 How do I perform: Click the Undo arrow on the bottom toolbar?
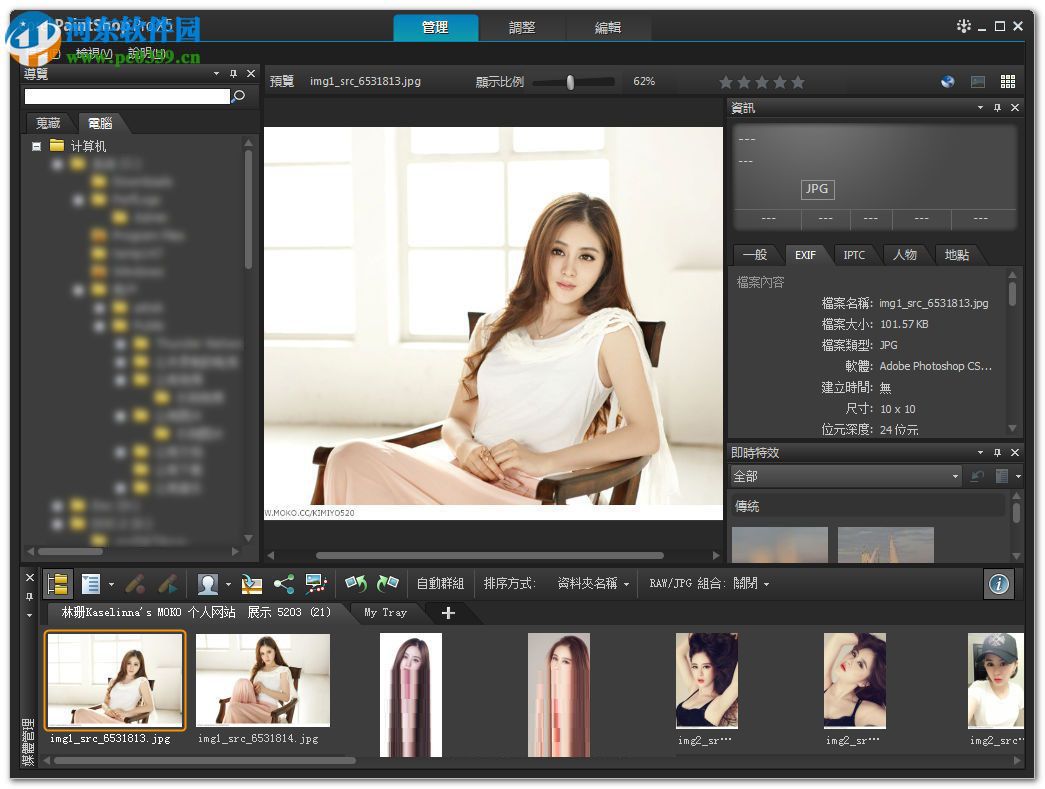pos(355,583)
